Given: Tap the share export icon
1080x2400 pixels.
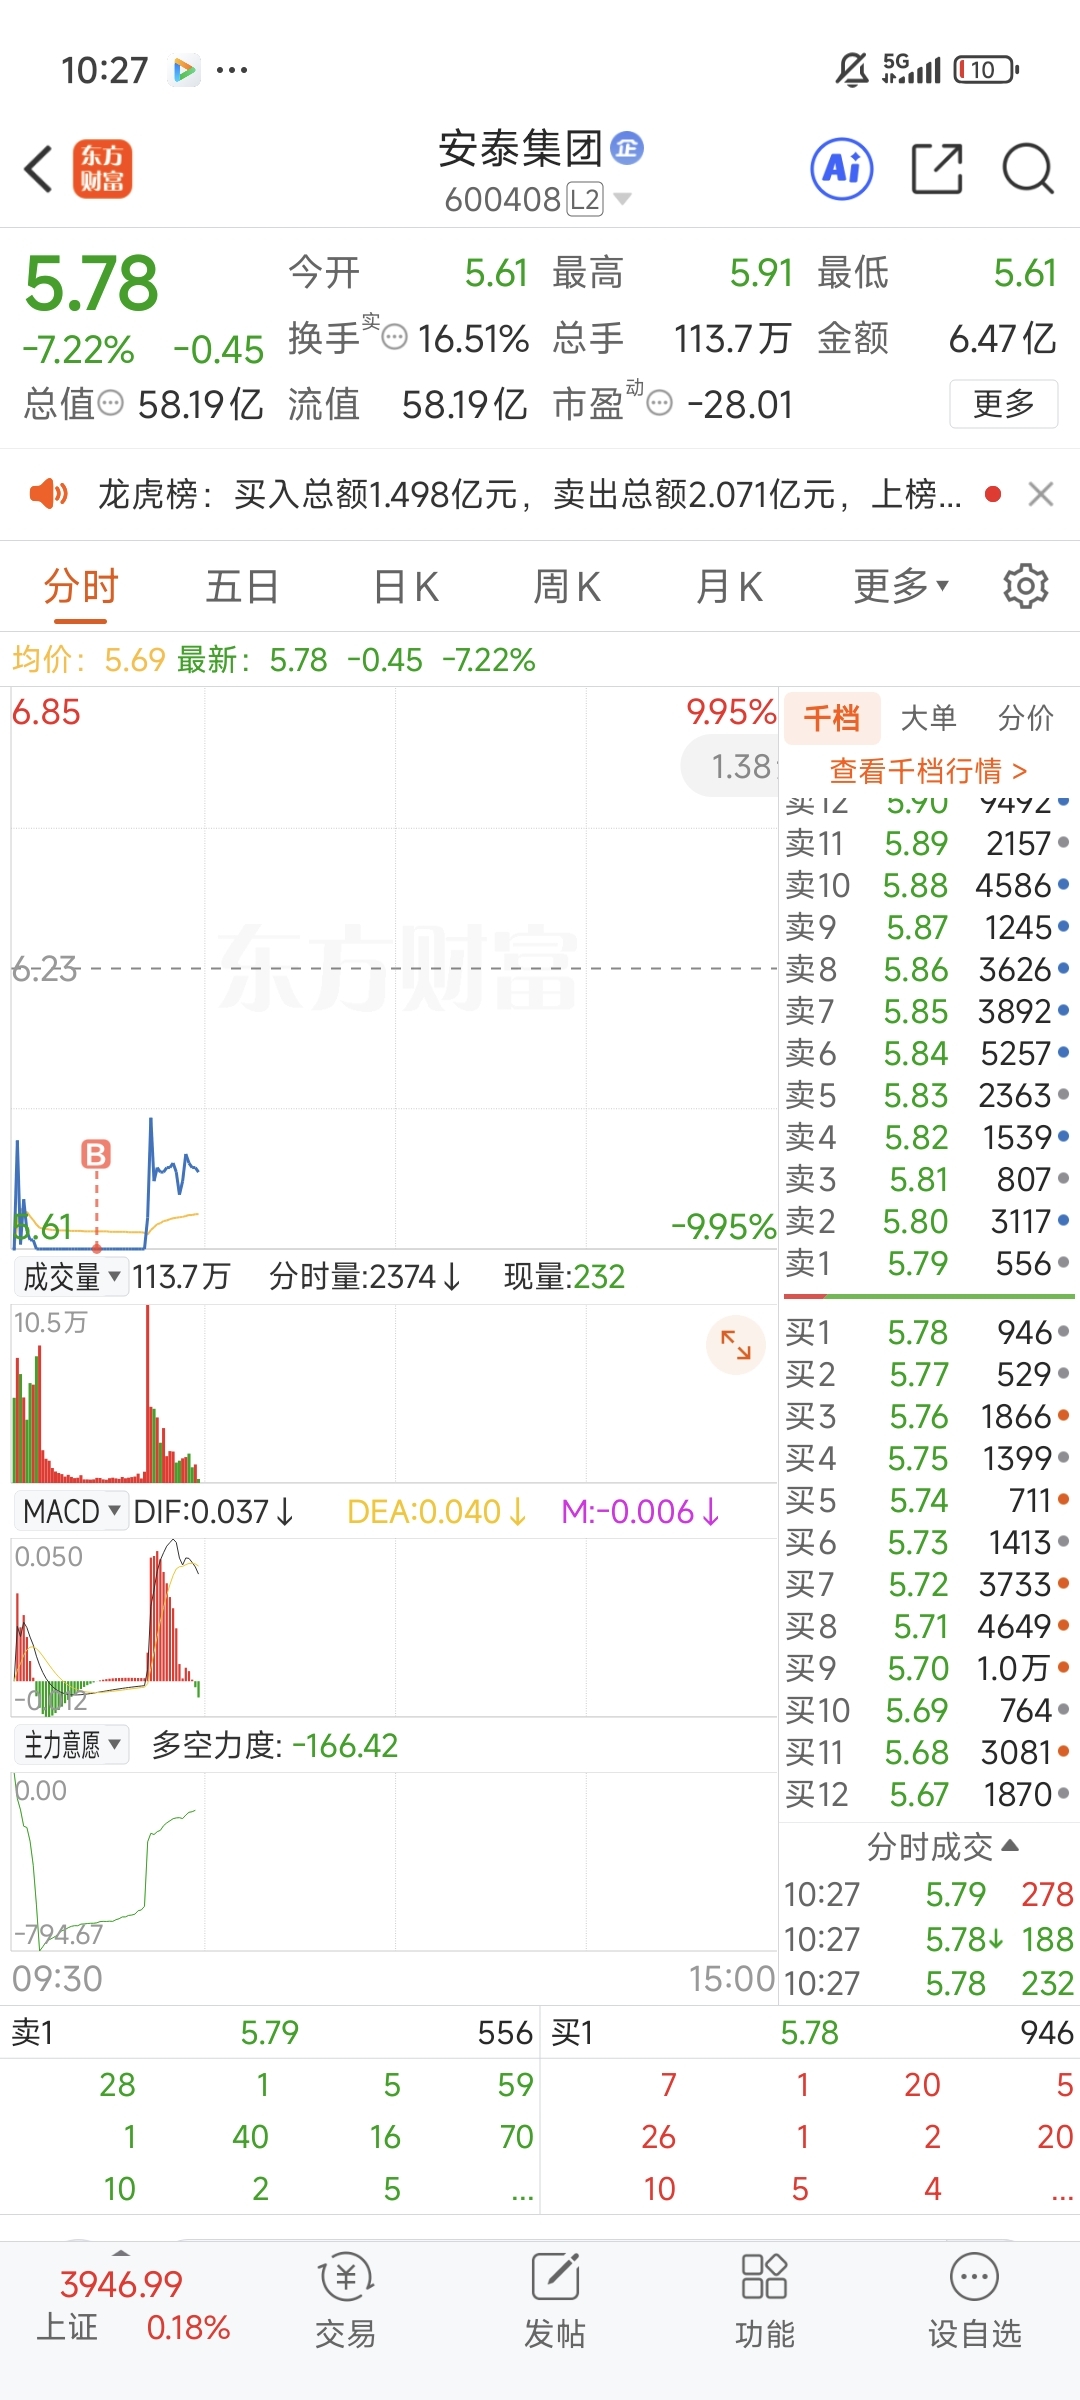Looking at the screenshot, I should click(x=937, y=168).
